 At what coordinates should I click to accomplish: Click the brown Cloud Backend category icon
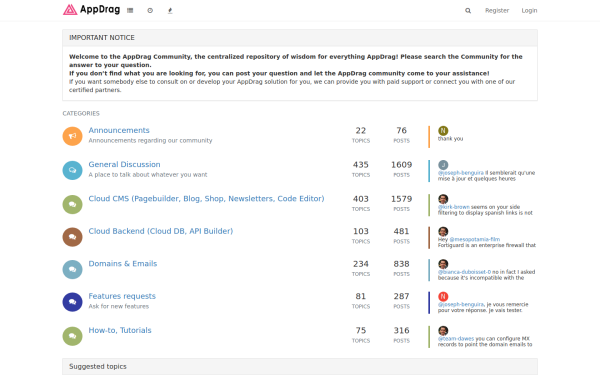72,237
